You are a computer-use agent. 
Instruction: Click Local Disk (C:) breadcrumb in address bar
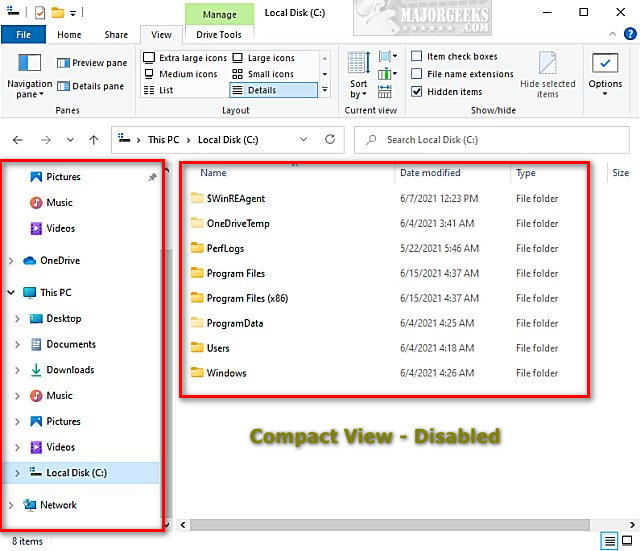(228, 140)
